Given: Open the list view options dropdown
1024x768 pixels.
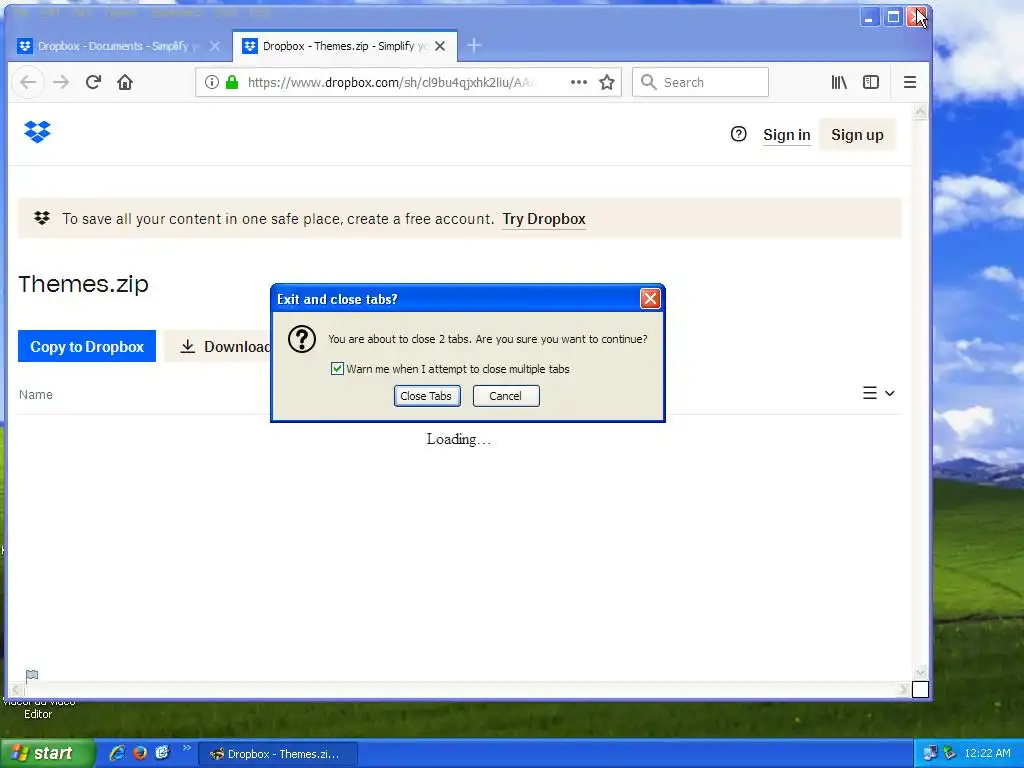Looking at the screenshot, I should [x=878, y=393].
